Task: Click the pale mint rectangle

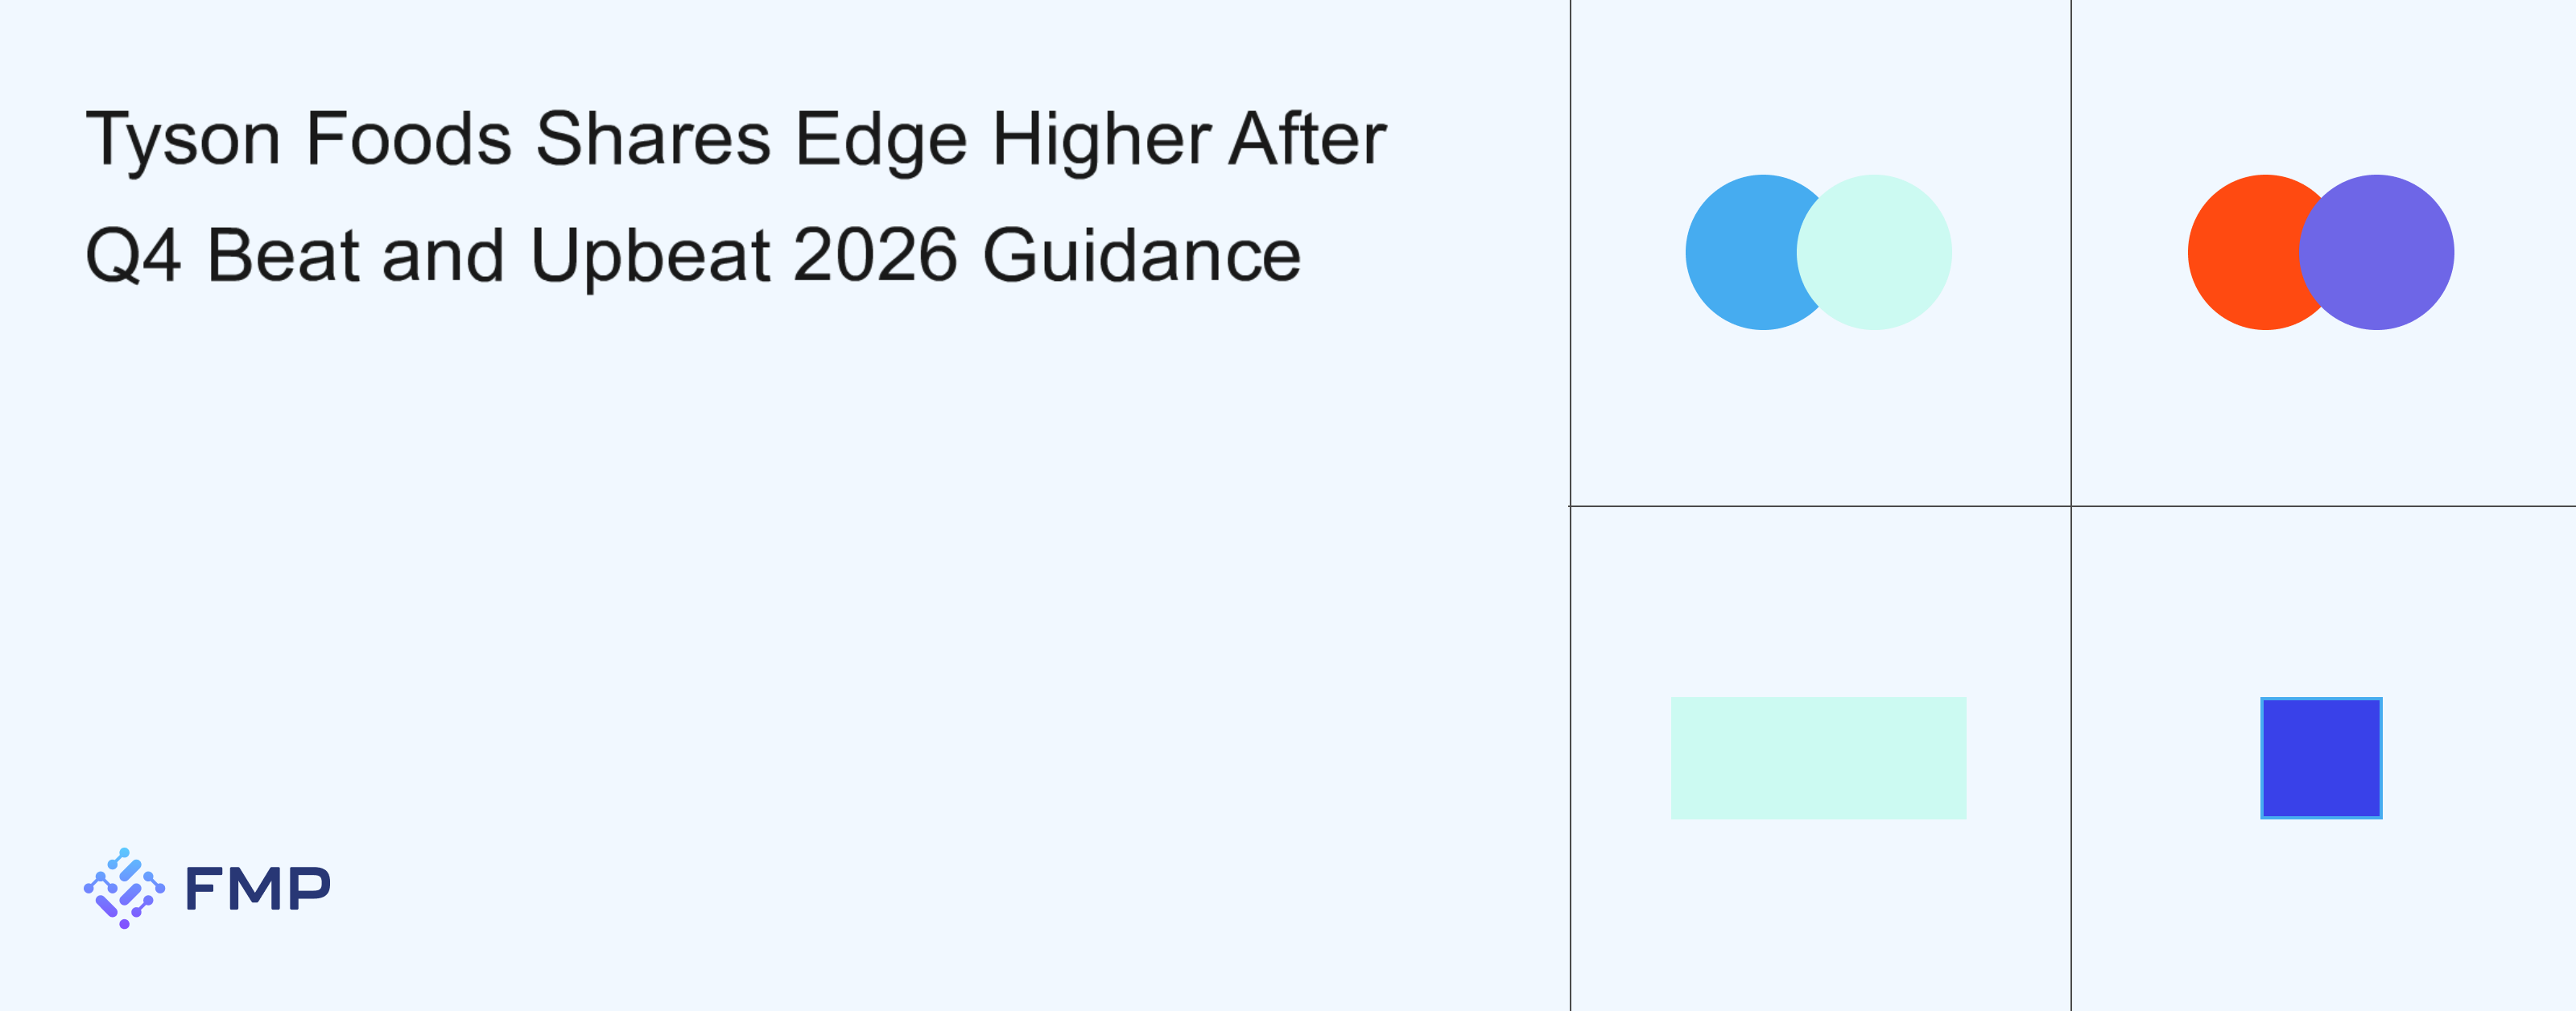Action: click(1818, 758)
